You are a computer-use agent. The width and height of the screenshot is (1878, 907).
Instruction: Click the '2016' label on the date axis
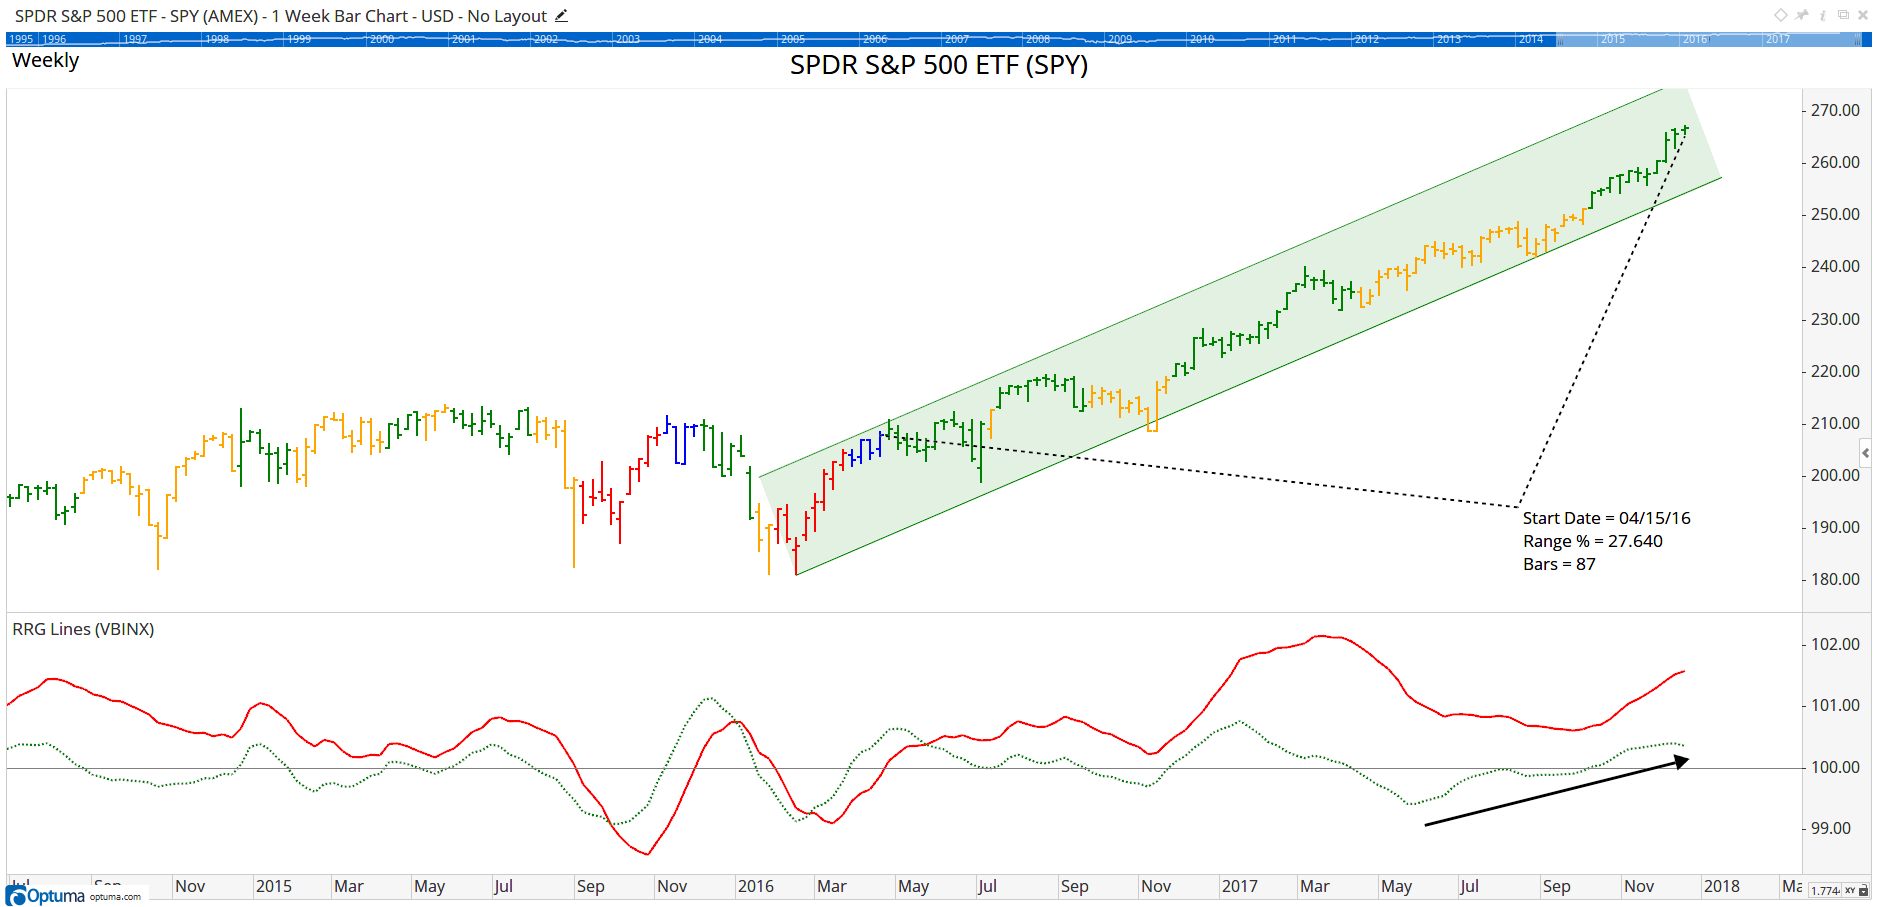pos(755,886)
